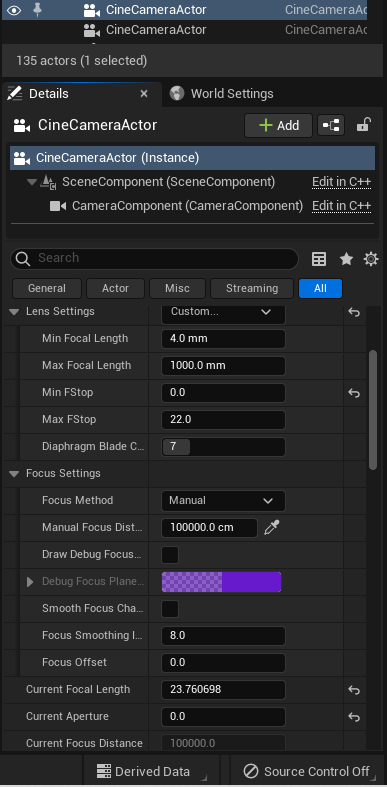Open the Blueprint/script hierarchy icon button
This screenshot has width=387, height=787.
pyautogui.click(x=331, y=125)
